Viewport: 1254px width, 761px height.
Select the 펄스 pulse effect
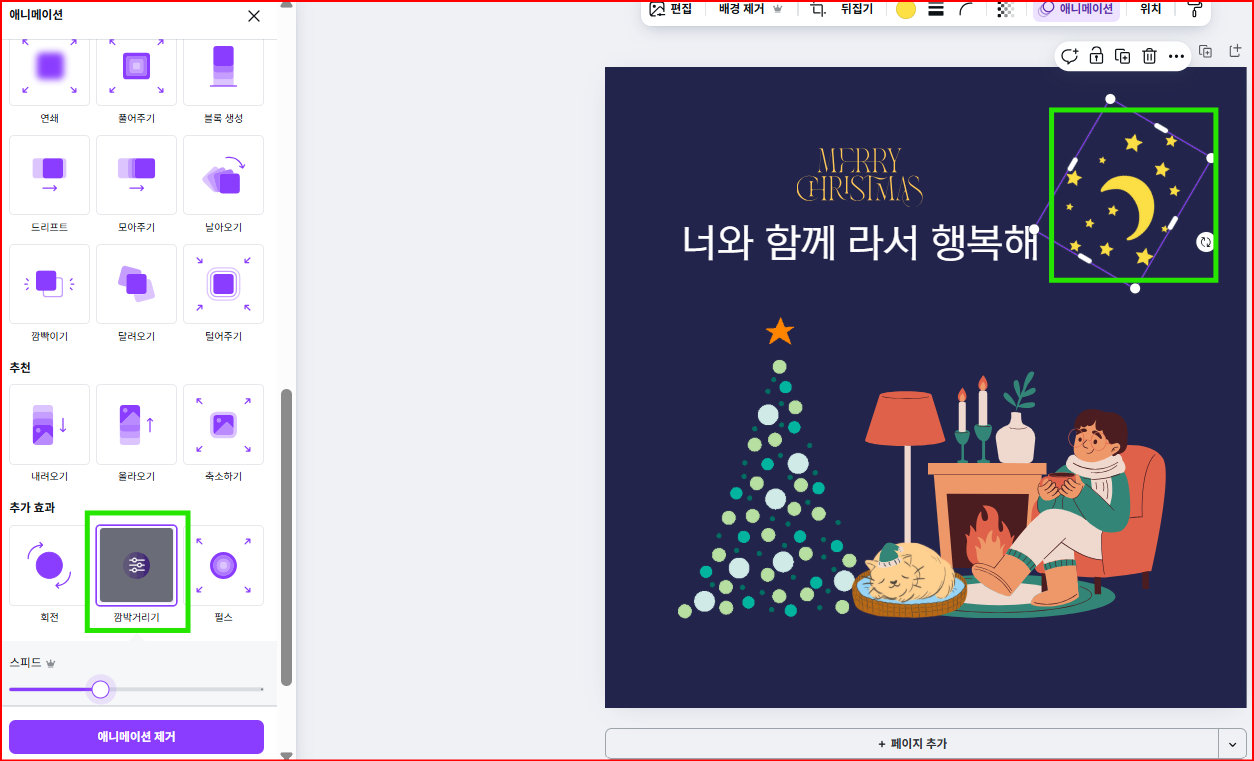pos(223,566)
